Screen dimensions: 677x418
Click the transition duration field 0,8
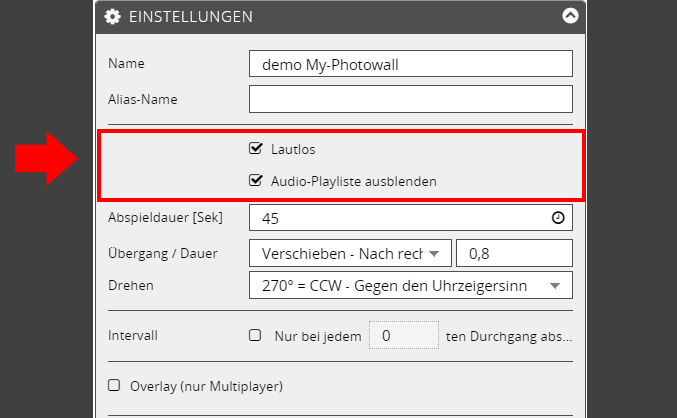(x=514, y=254)
